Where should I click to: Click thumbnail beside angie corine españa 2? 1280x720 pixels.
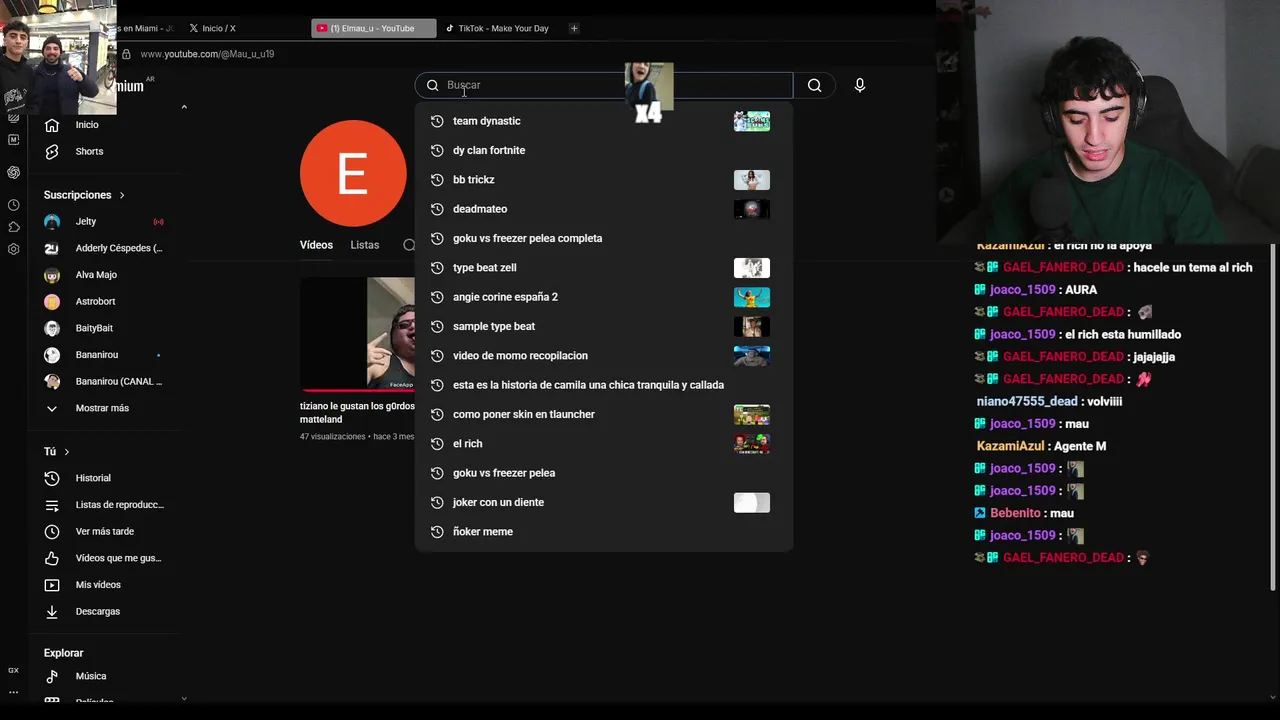[752, 297]
